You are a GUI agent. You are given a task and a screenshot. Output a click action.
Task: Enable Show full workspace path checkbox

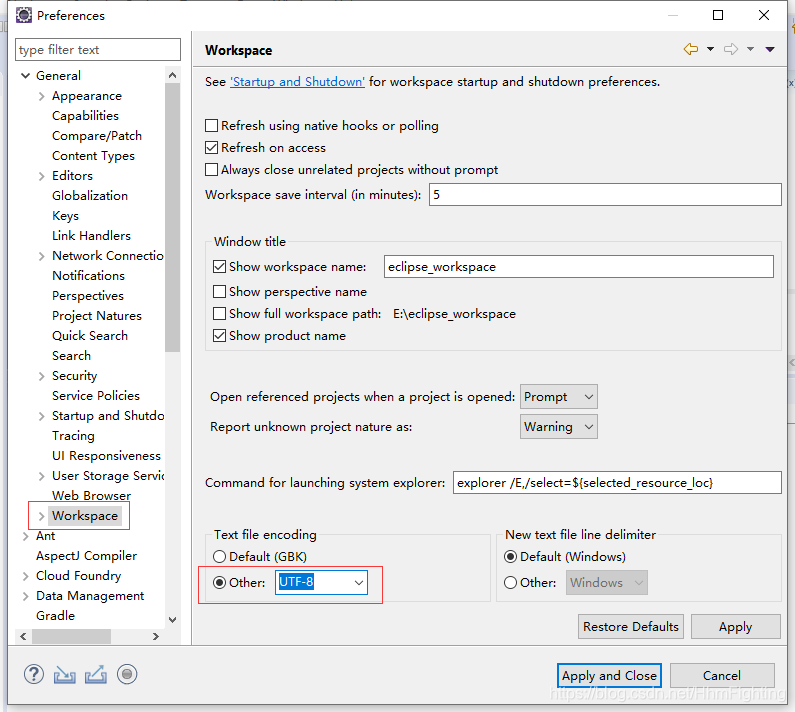[x=219, y=314]
